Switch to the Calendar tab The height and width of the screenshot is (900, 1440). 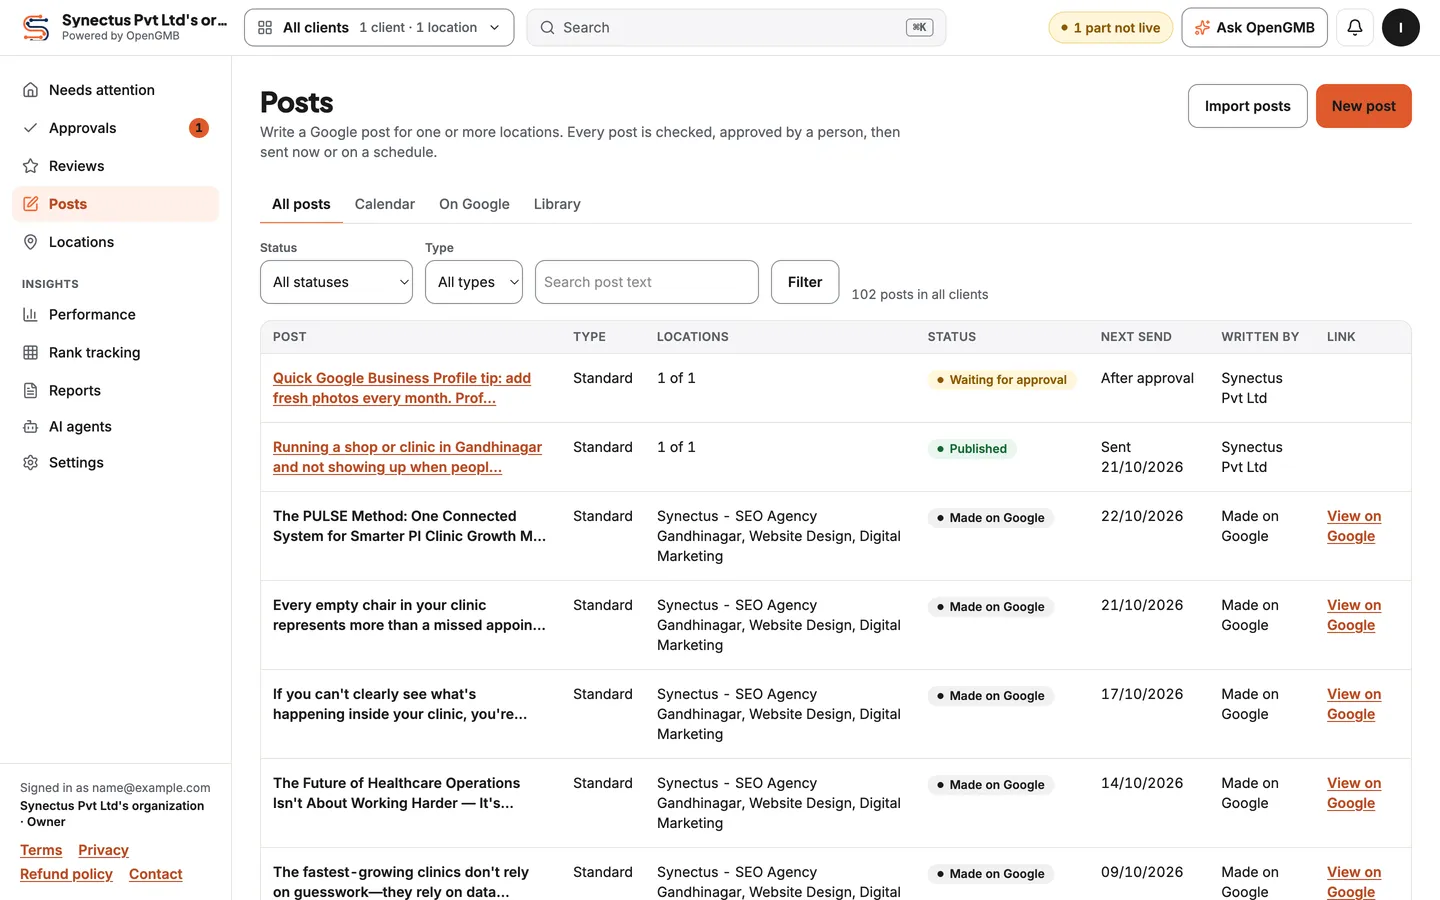coord(385,204)
